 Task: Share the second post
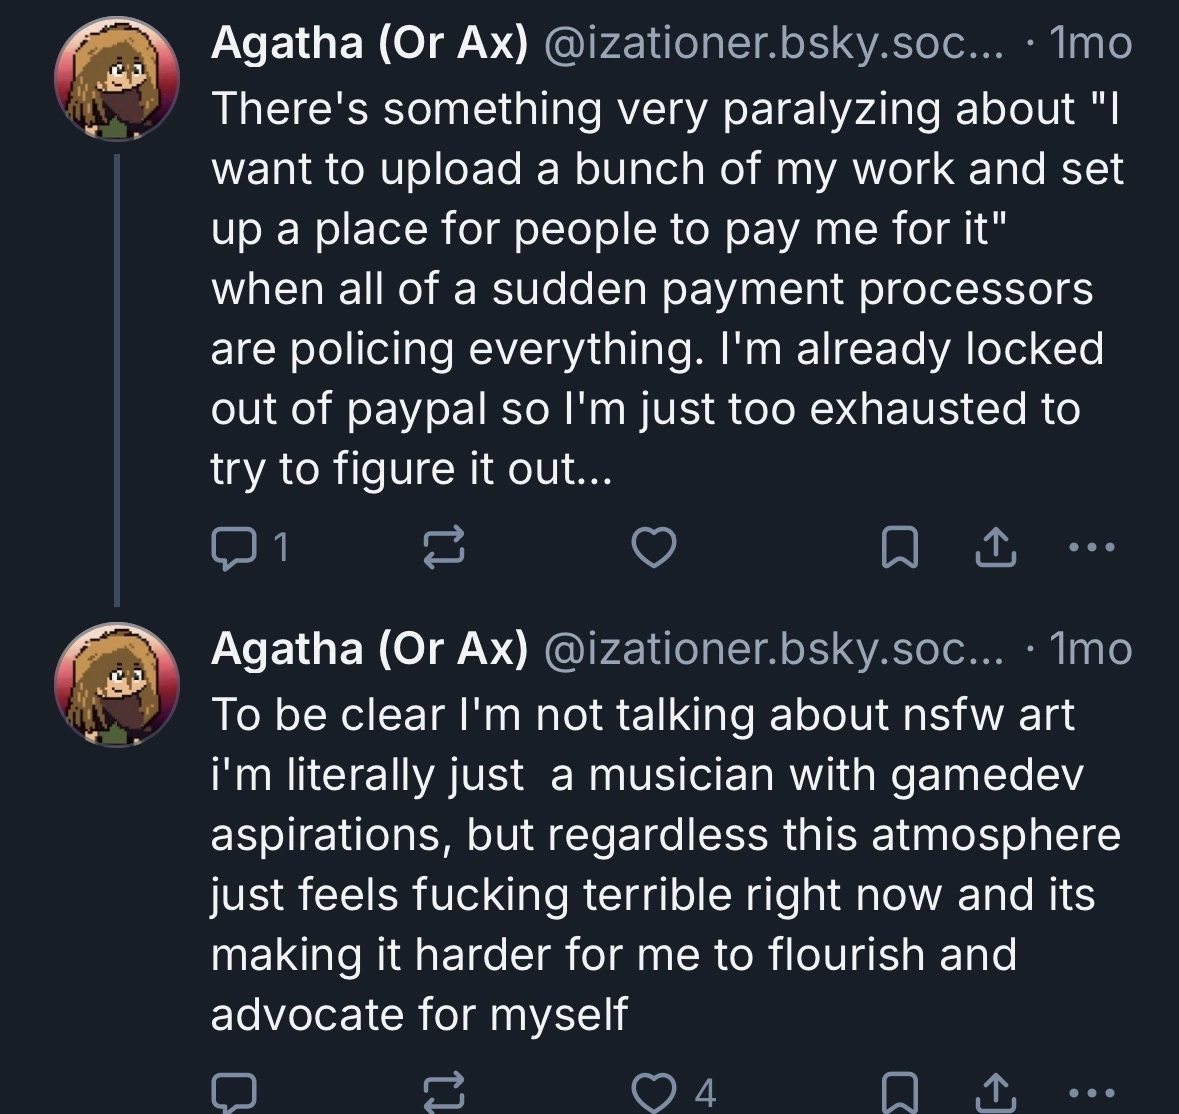[996, 1092]
